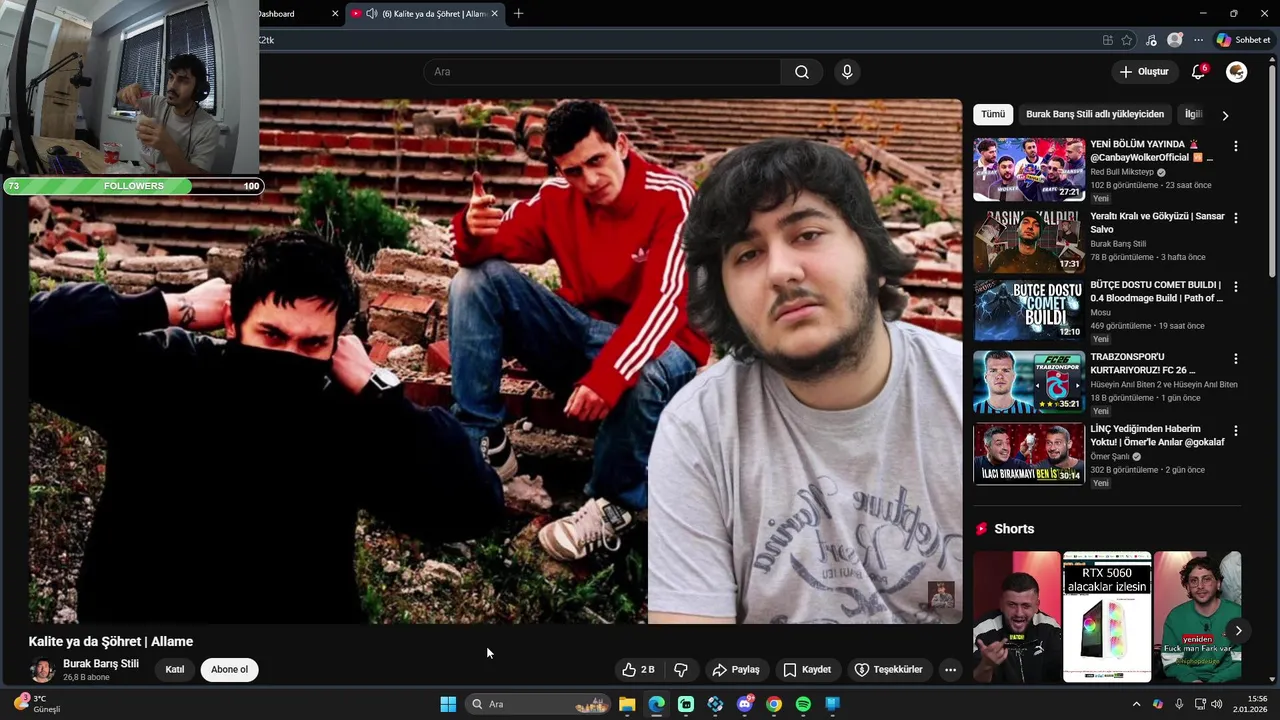Image resolution: width=1280 pixels, height=720 pixels.
Task: Click the Teşekkürler thanks button
Action: pos(889,670)
